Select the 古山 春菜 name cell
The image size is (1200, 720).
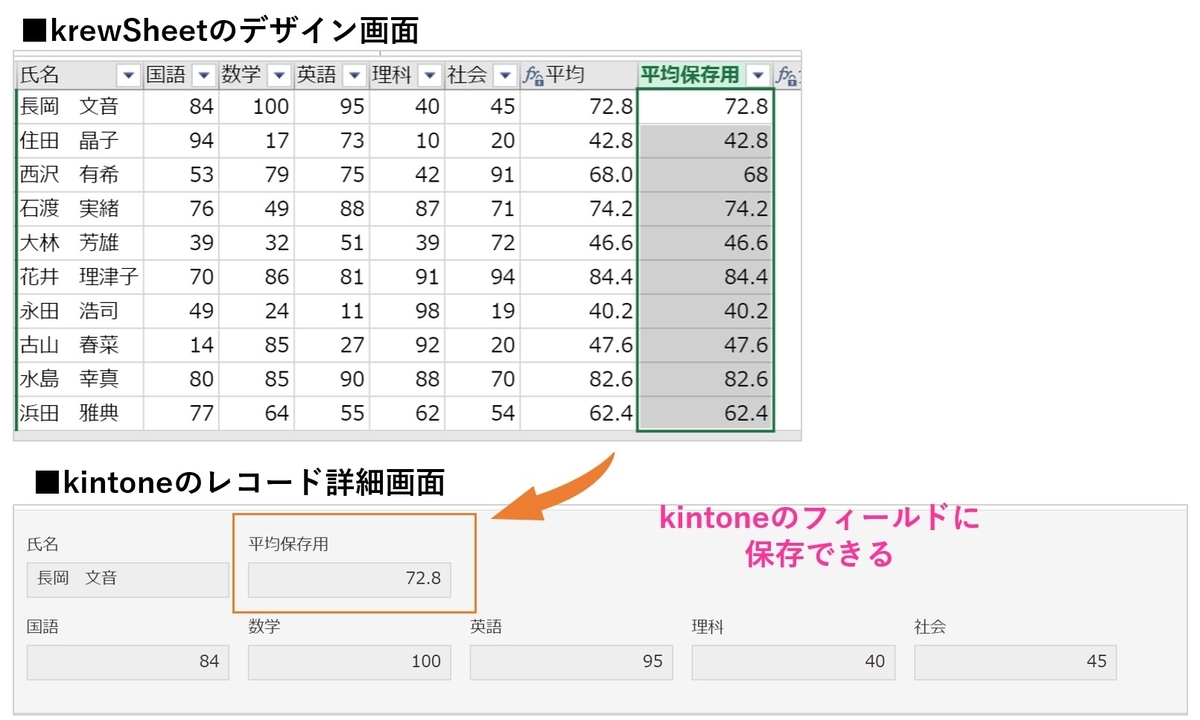coord(80,345)
